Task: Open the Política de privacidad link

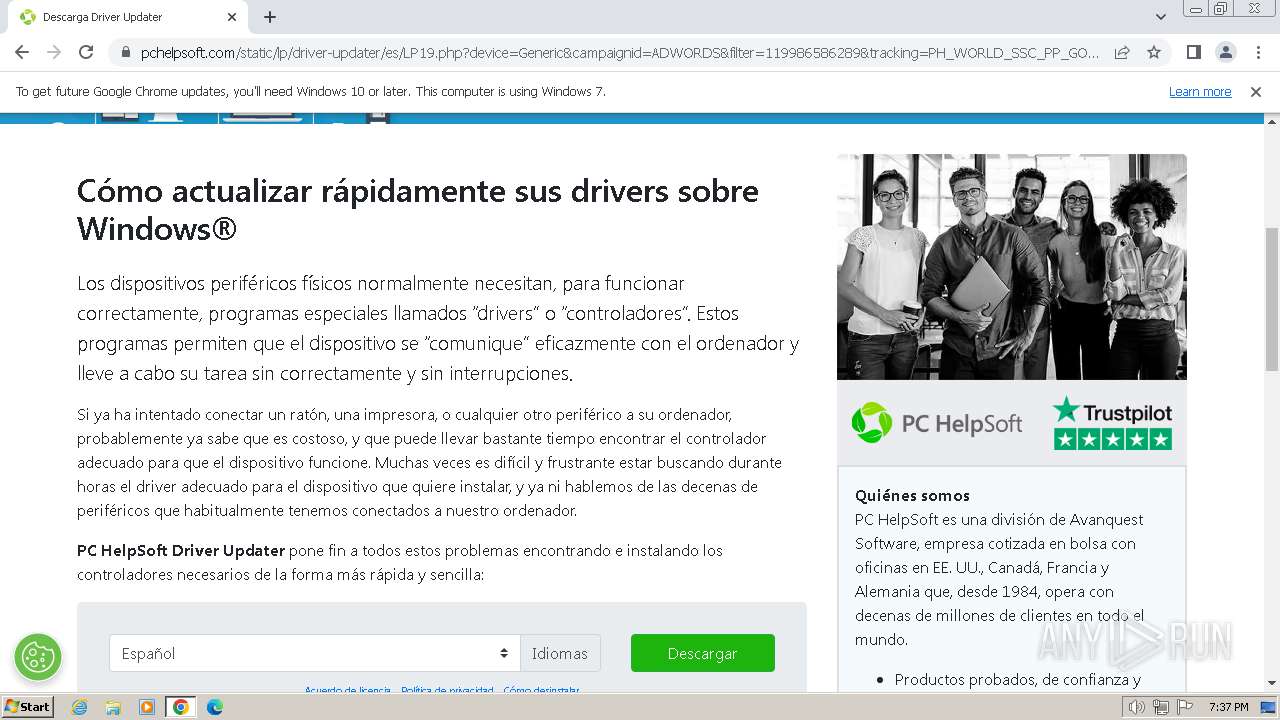Action: coord(447,690)
